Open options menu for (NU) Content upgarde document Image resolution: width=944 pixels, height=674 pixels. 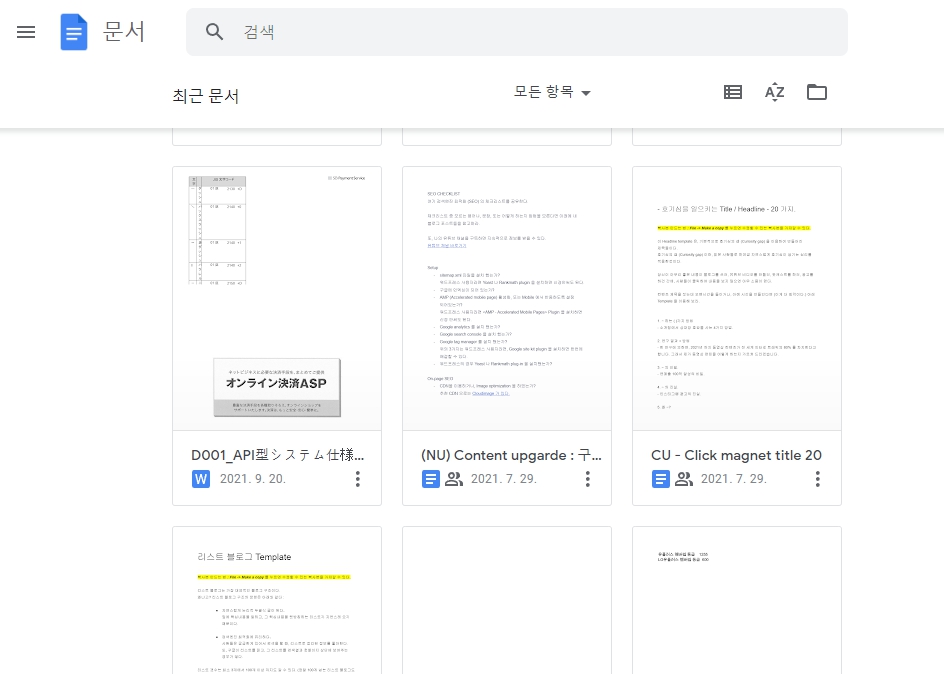point(588,479)
